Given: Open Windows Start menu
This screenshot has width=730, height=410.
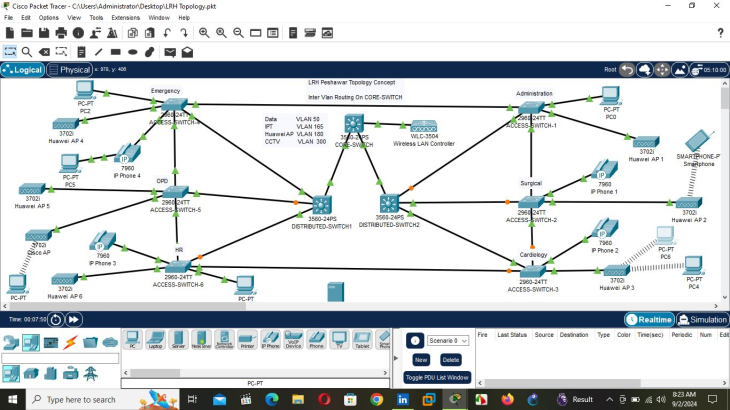Looking at the screenshot, I should tap(13, 399).
